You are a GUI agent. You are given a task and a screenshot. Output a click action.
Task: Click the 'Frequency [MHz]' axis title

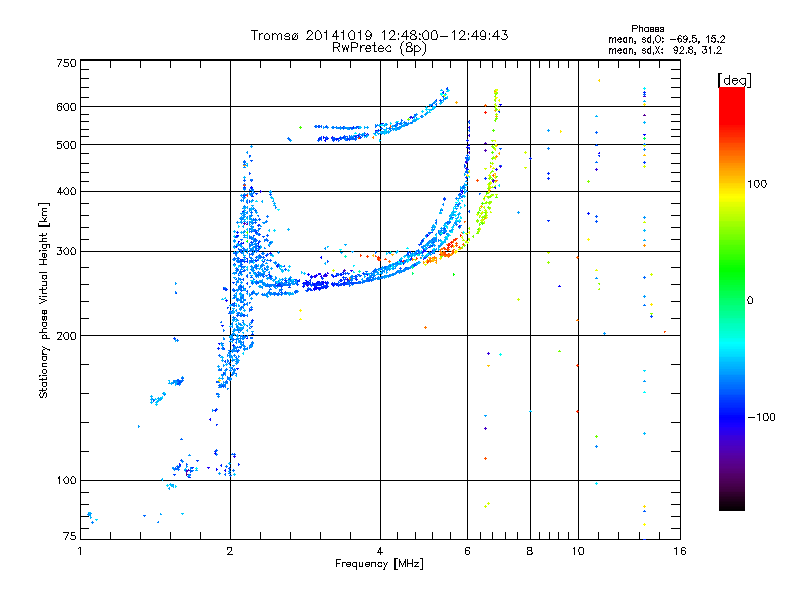tap(379, 564)
